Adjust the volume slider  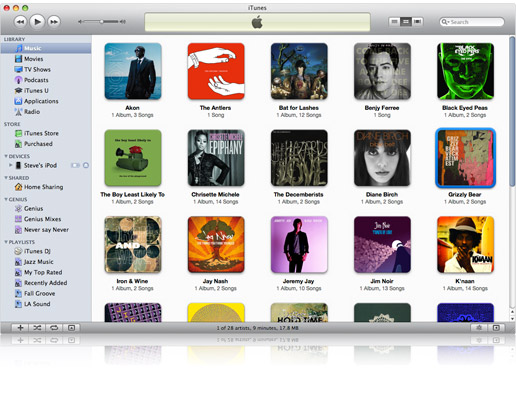[102, 22]
